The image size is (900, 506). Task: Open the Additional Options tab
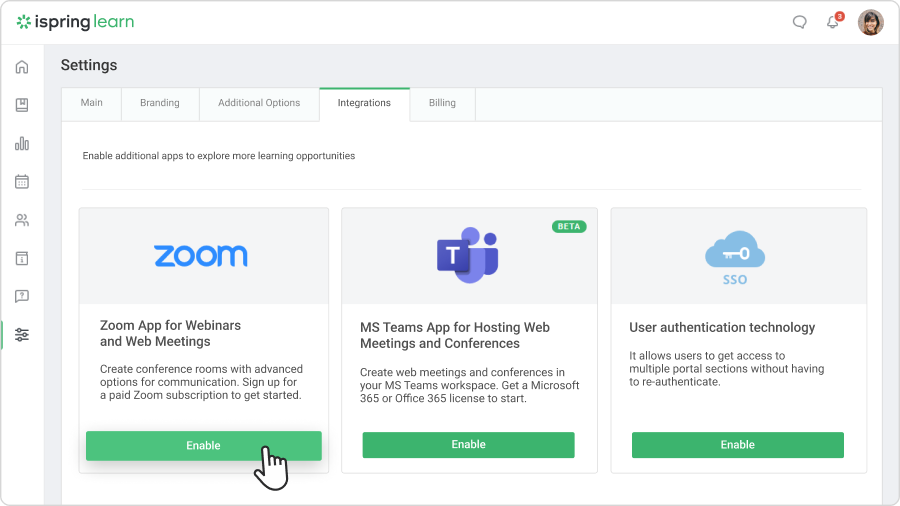[x=259, y=103]
